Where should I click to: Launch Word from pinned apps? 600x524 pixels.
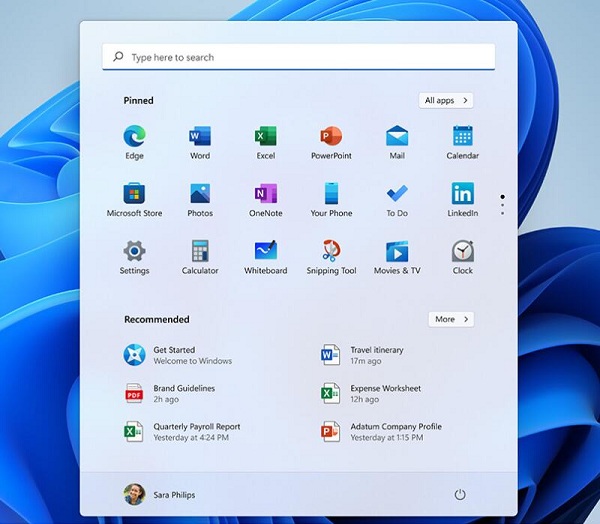pyautogui.click(x=200, y=142)
